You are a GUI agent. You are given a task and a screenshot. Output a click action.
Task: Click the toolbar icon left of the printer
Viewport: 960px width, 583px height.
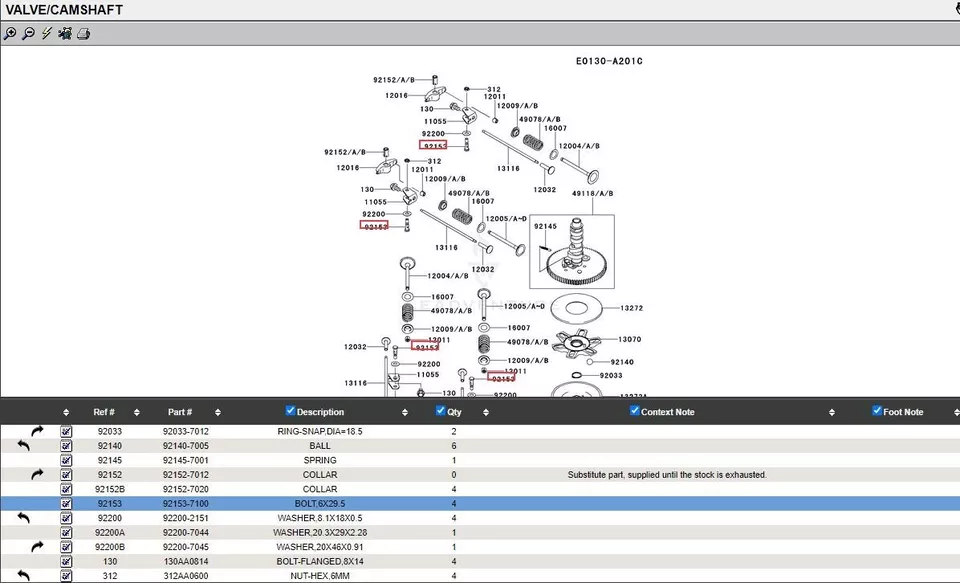click(65, 34)
